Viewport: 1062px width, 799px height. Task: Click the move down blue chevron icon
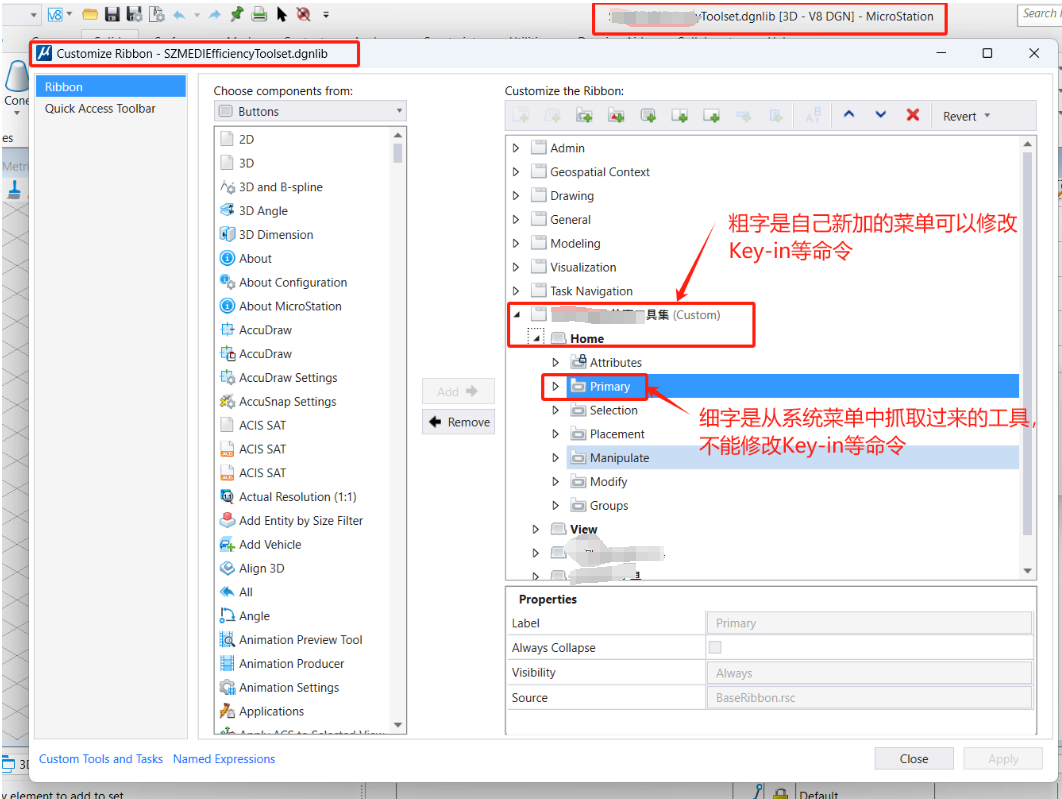880,115
